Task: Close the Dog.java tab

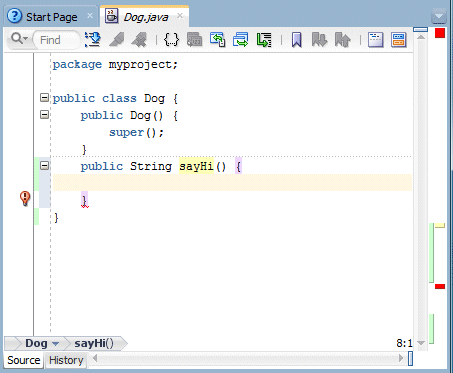Action: 180,16
